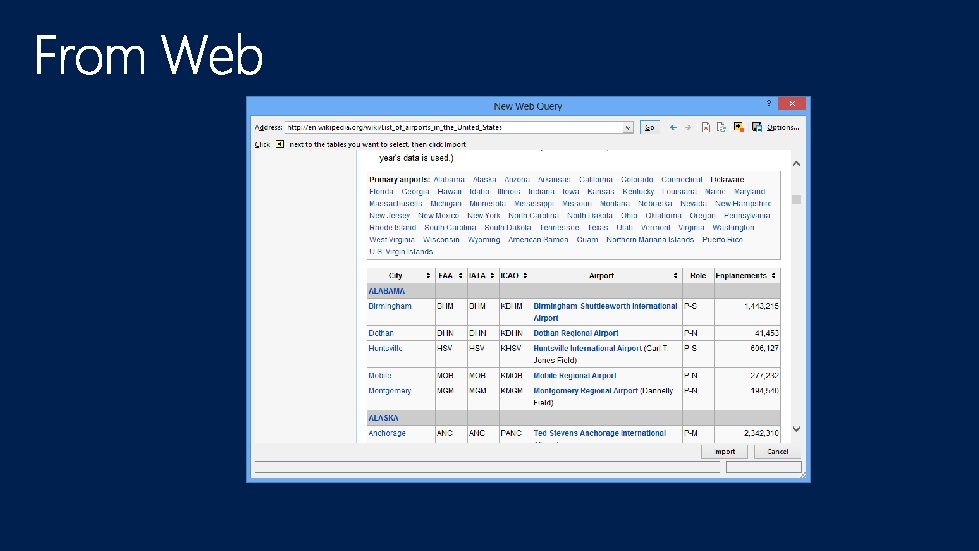Click the vertical scrollbar thumb

796,200
